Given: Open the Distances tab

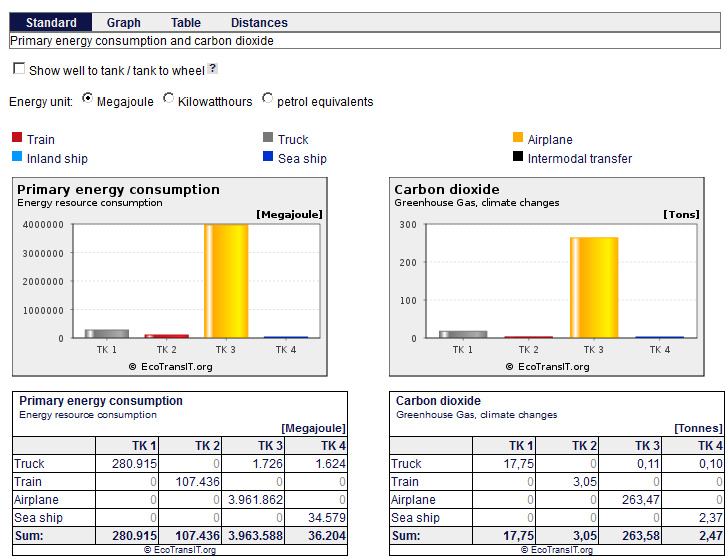Looking at the screenshot, I should pos(259,22).
